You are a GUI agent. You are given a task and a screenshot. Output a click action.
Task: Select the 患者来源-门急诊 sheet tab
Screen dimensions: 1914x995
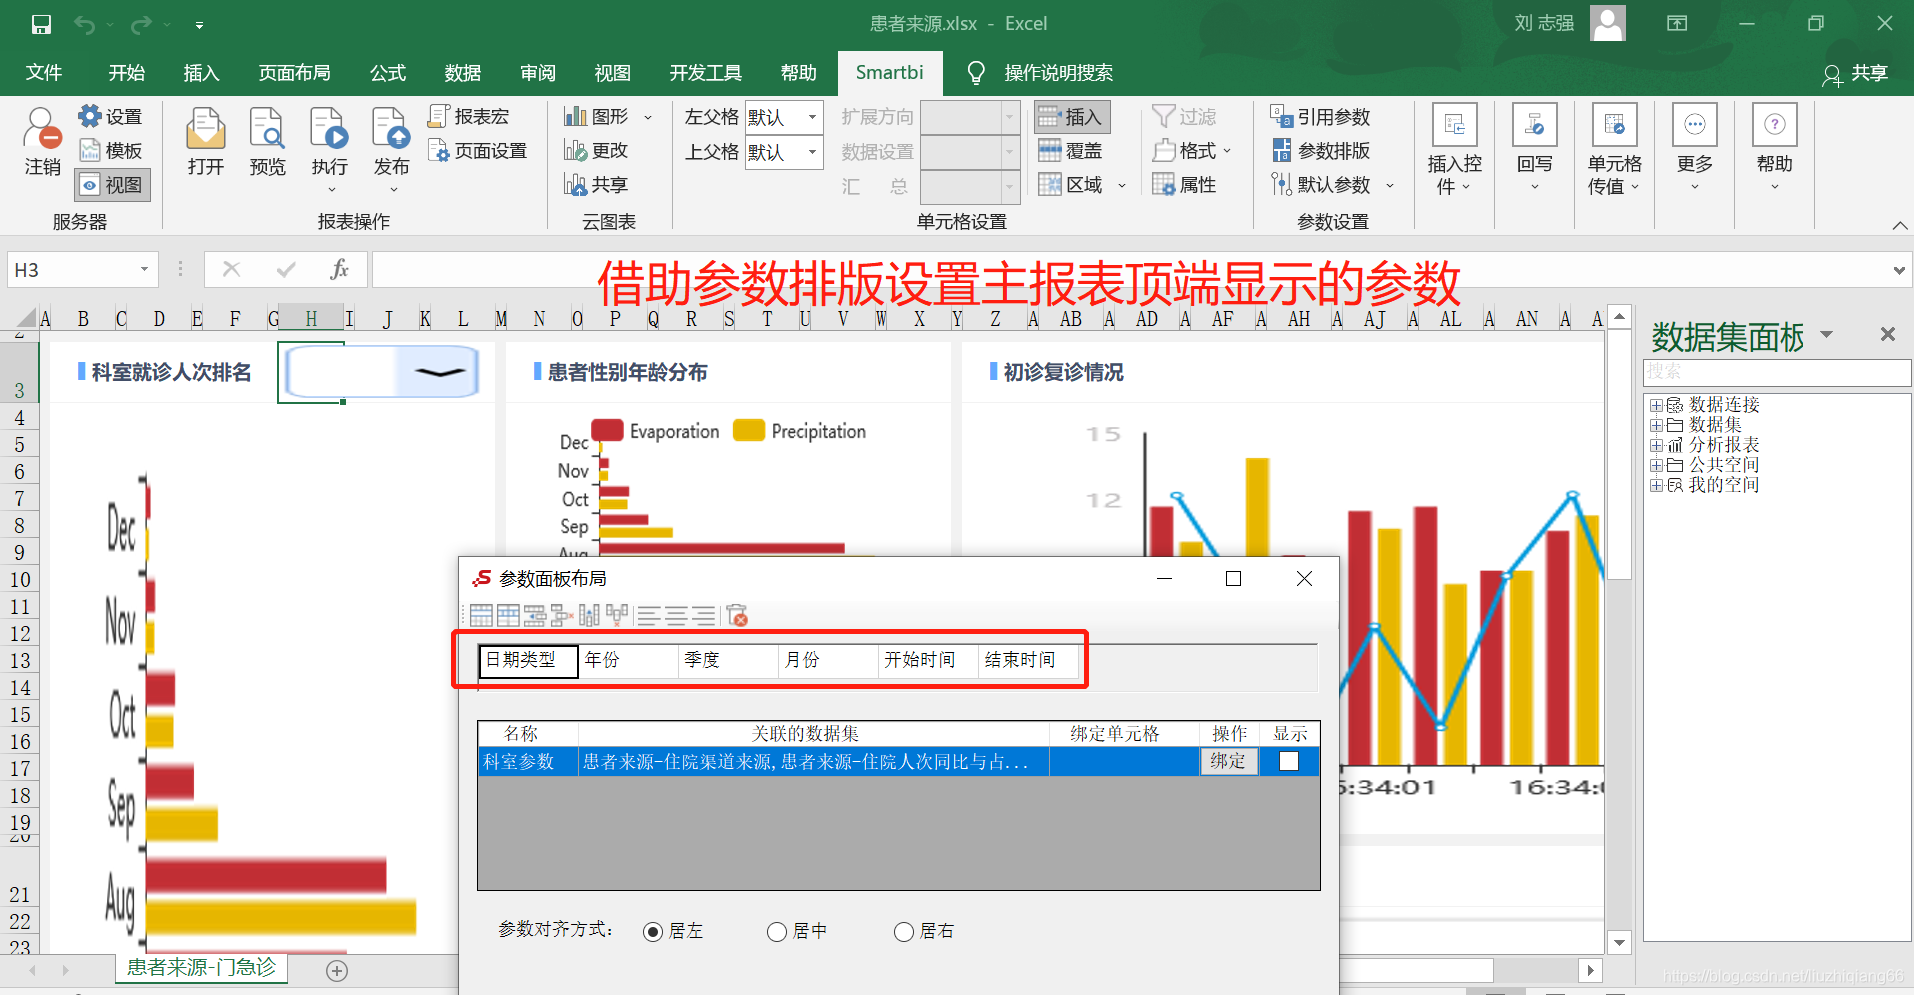201,968
